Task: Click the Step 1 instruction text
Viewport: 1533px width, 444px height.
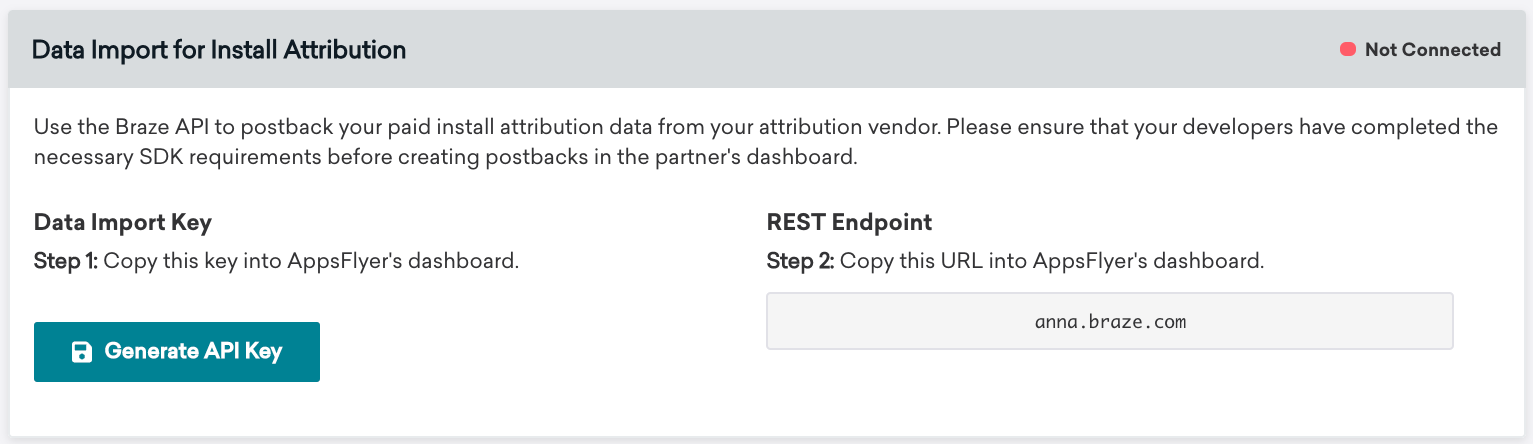Action: pos(276,262)
